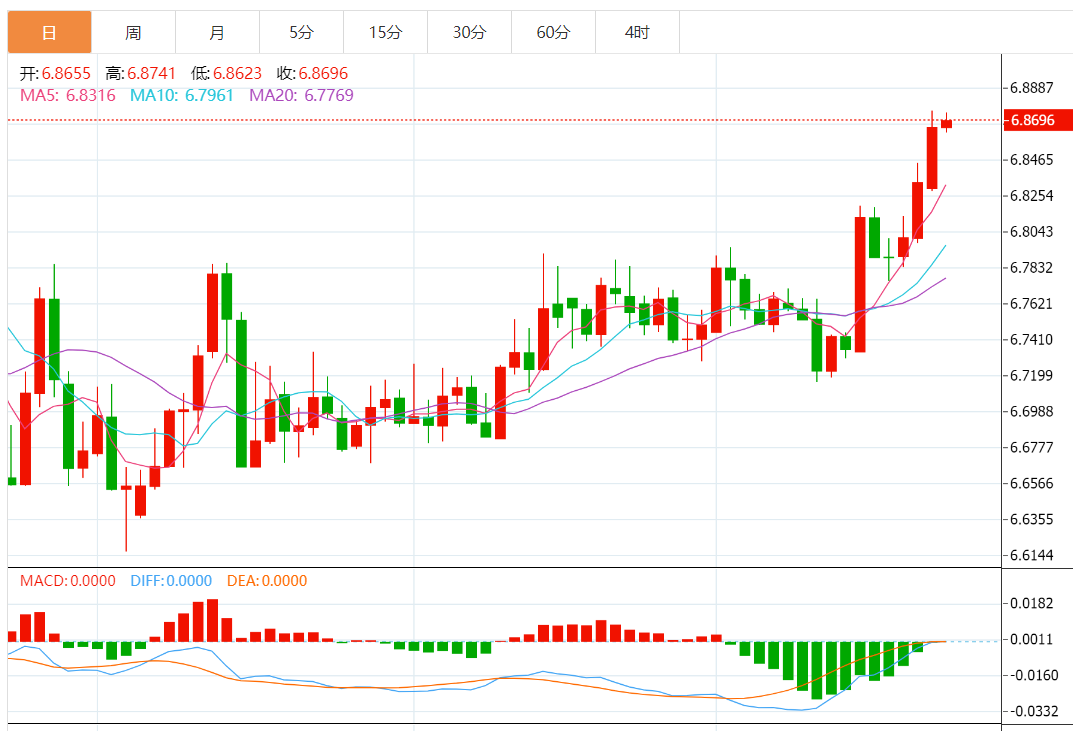This screenshot has width=1073, height=731.
Task: Click the close price value 6.8696
Action: point(323,73)
